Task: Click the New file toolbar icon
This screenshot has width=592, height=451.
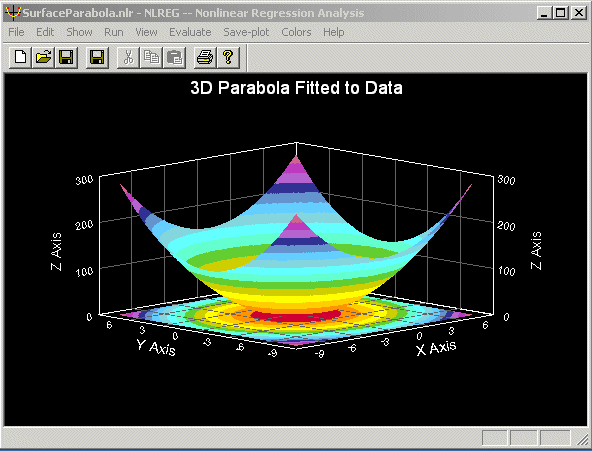Action: pos(20,57)
